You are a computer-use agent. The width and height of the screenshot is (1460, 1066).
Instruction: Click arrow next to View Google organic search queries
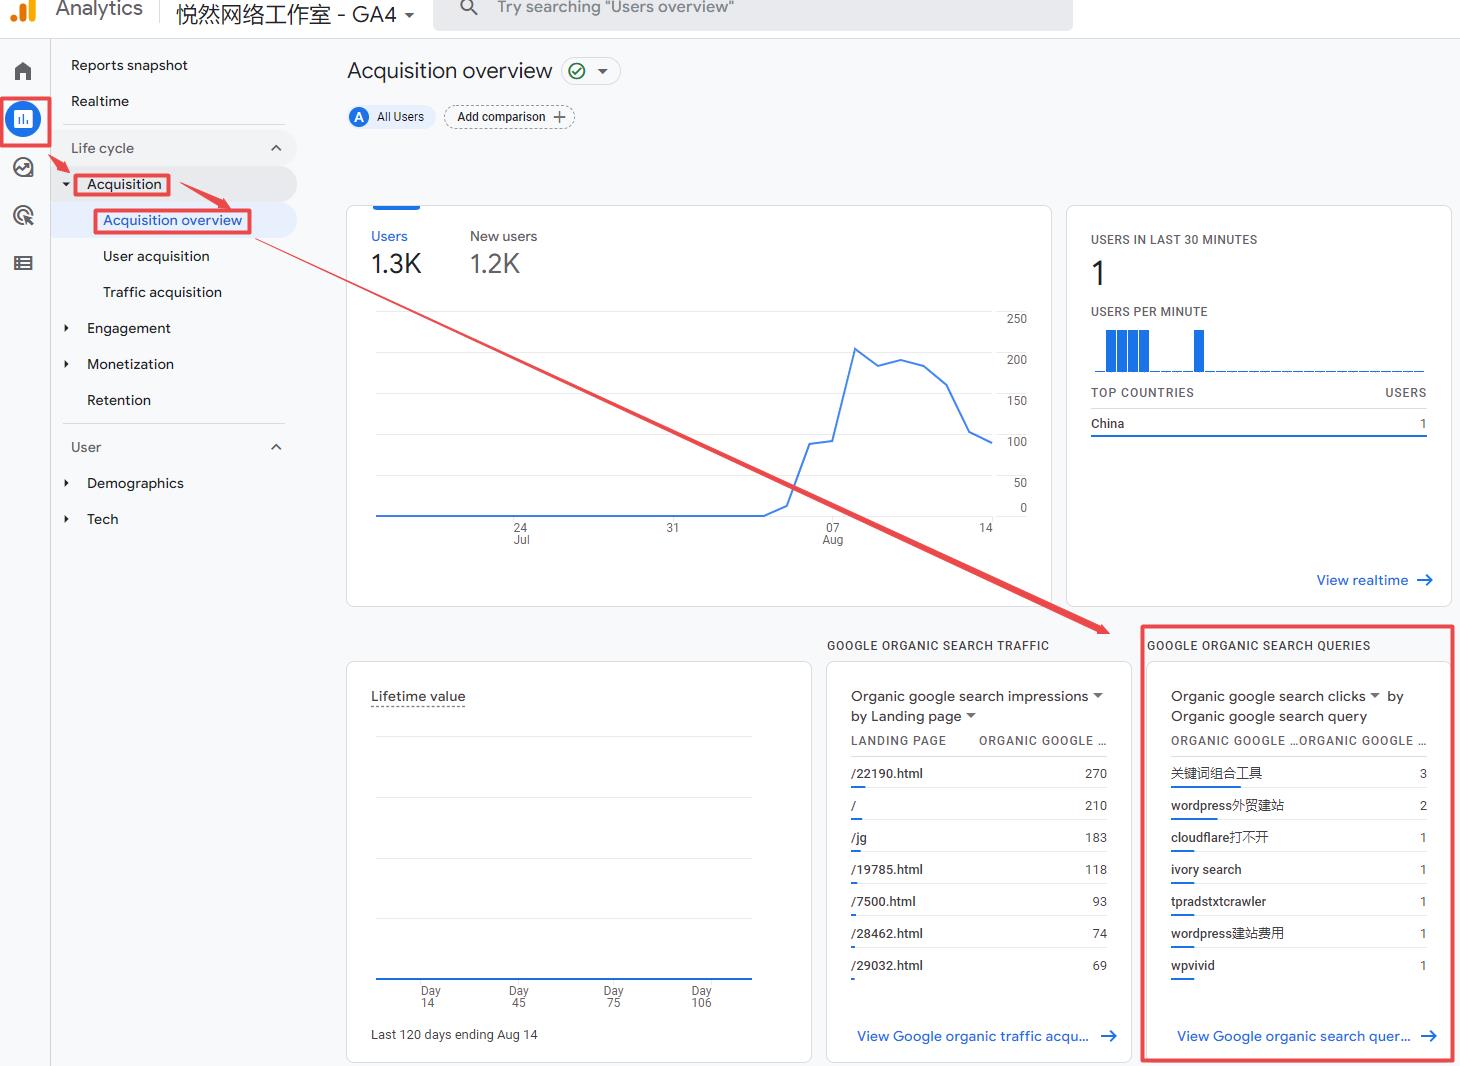pyautogui.click(x=1429, y=1036)
